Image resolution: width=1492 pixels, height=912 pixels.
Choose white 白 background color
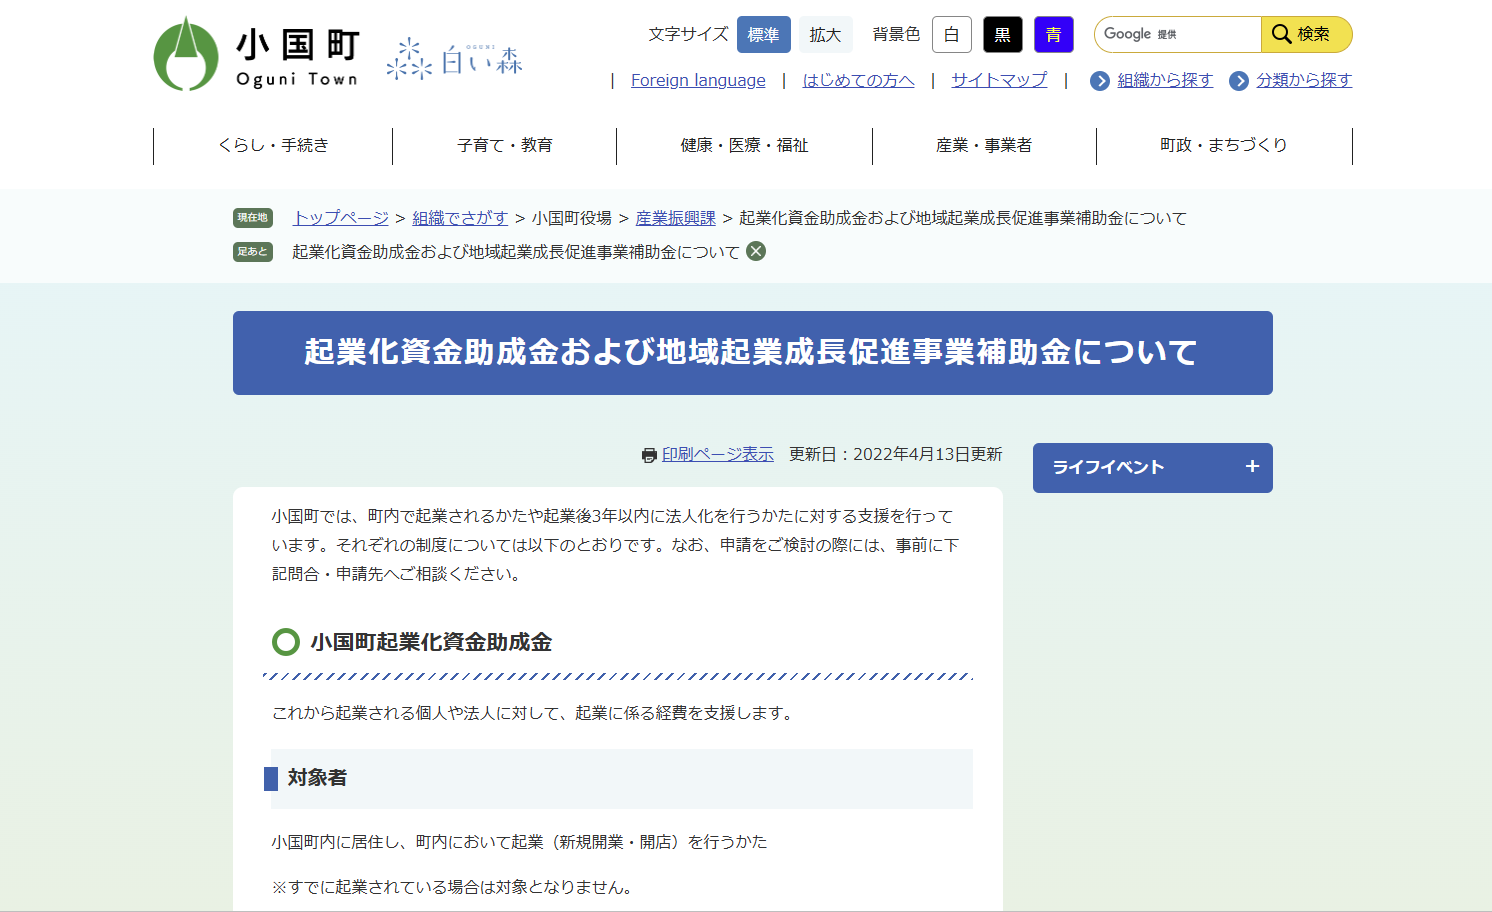point(952,34)
